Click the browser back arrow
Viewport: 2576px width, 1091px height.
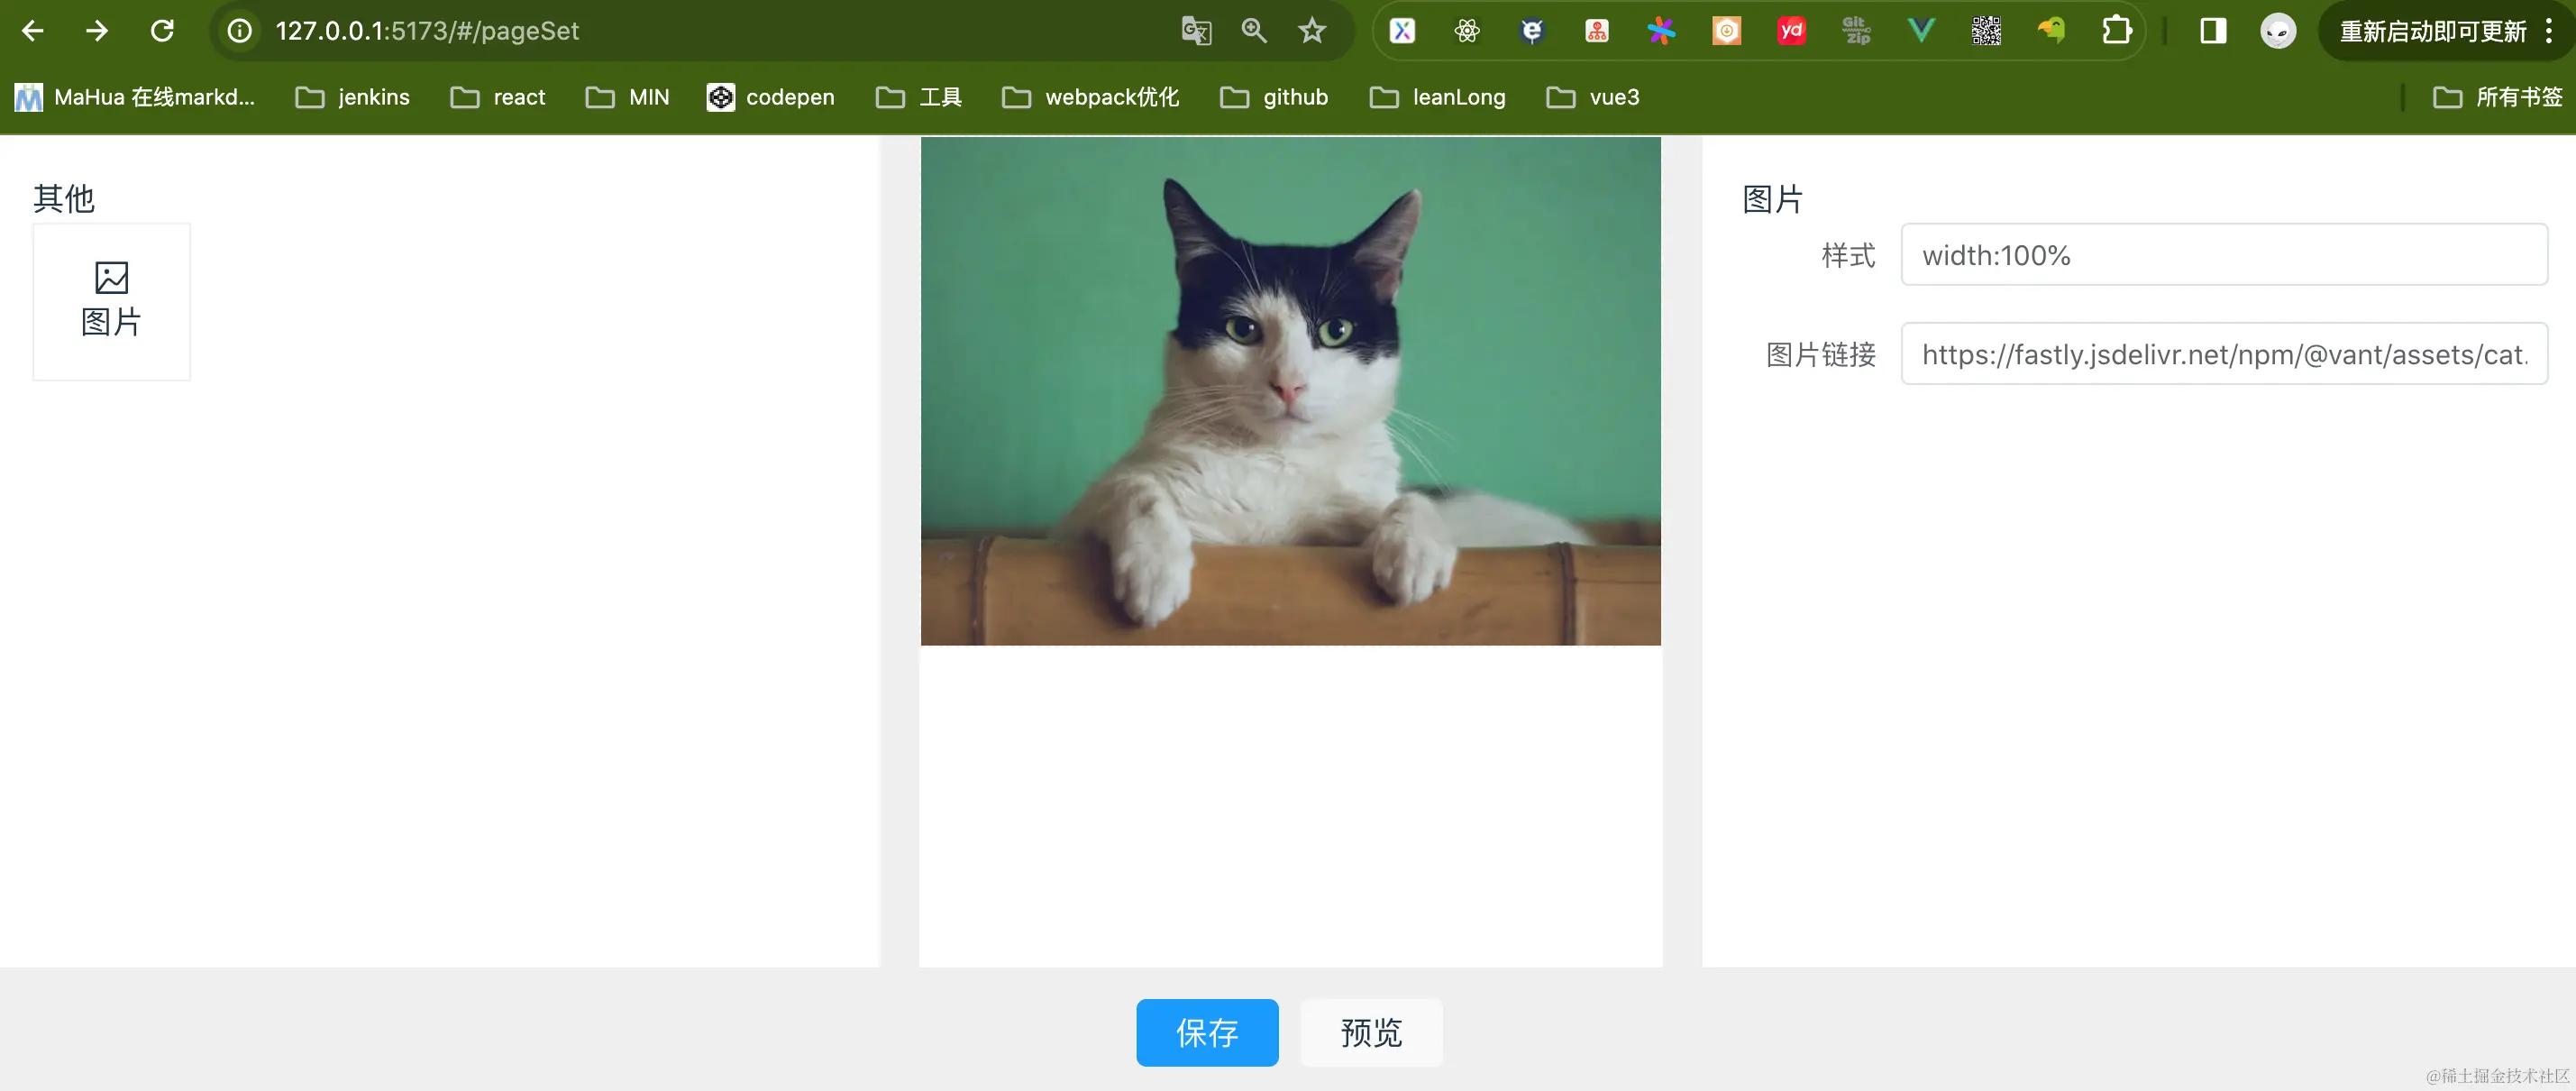pos(33,31)
